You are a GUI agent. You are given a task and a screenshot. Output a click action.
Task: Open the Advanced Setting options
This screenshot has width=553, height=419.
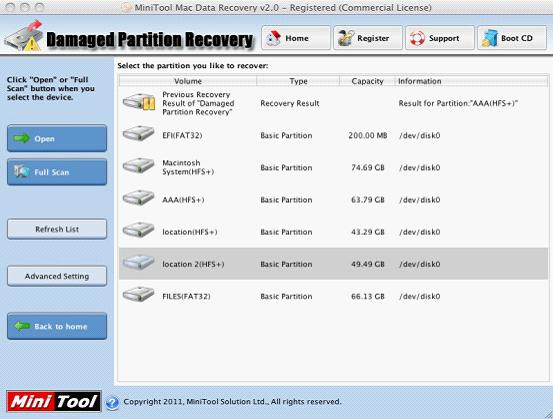[57, 276]
